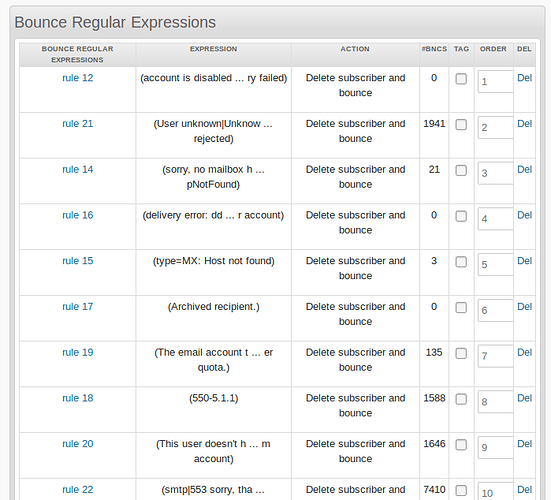Tick the tag checkbox for rule 15
This screenshot has width=551, height=500.
[x=461, y=262]
